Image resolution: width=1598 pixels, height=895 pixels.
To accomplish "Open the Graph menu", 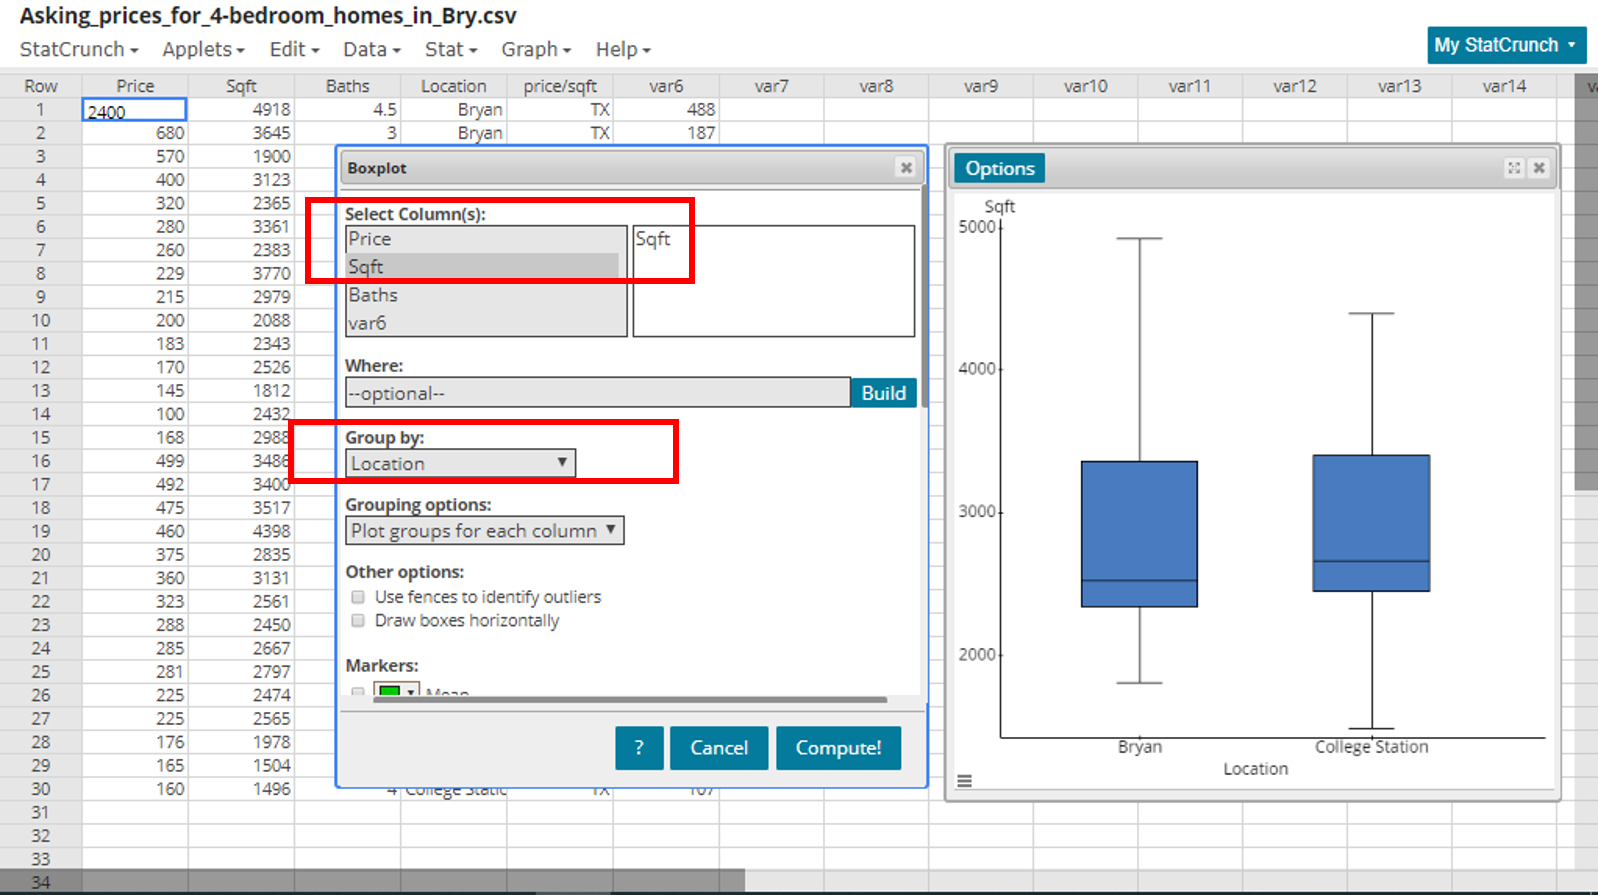I will 536,49.
